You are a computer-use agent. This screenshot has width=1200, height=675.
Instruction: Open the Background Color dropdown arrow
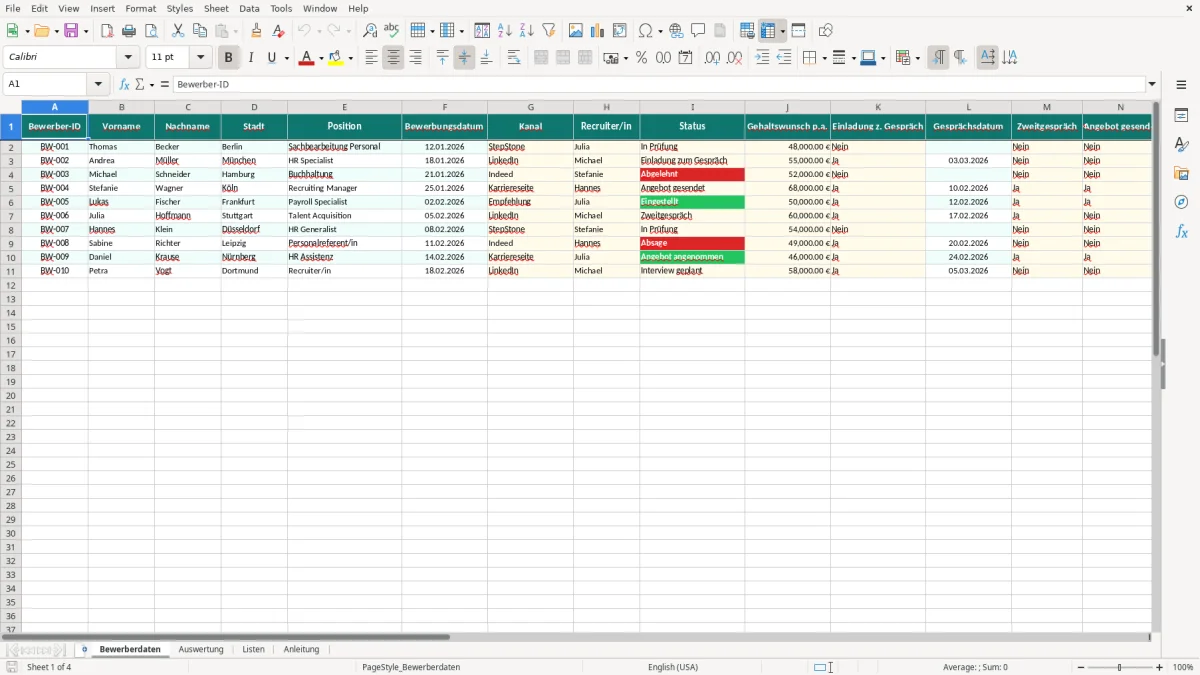coord(350,58)
